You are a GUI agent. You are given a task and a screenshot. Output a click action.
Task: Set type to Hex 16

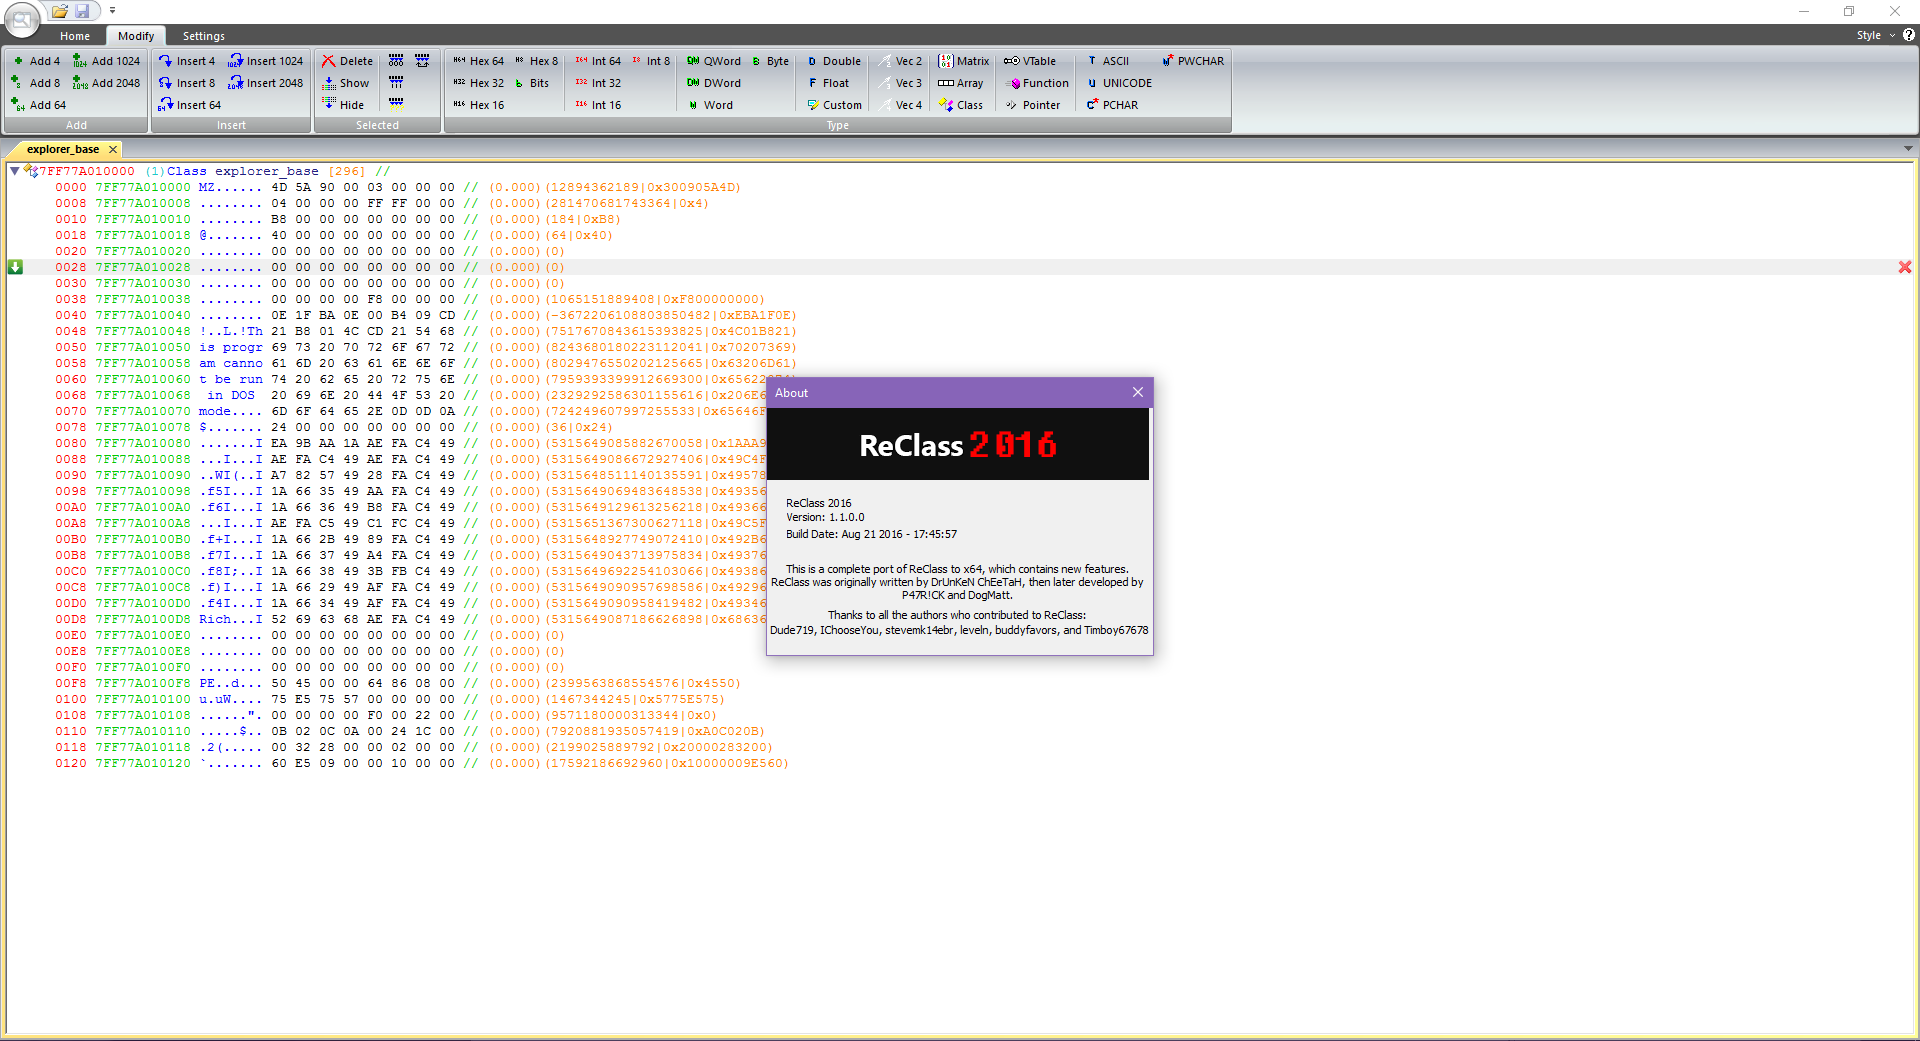tap(478, 105)
